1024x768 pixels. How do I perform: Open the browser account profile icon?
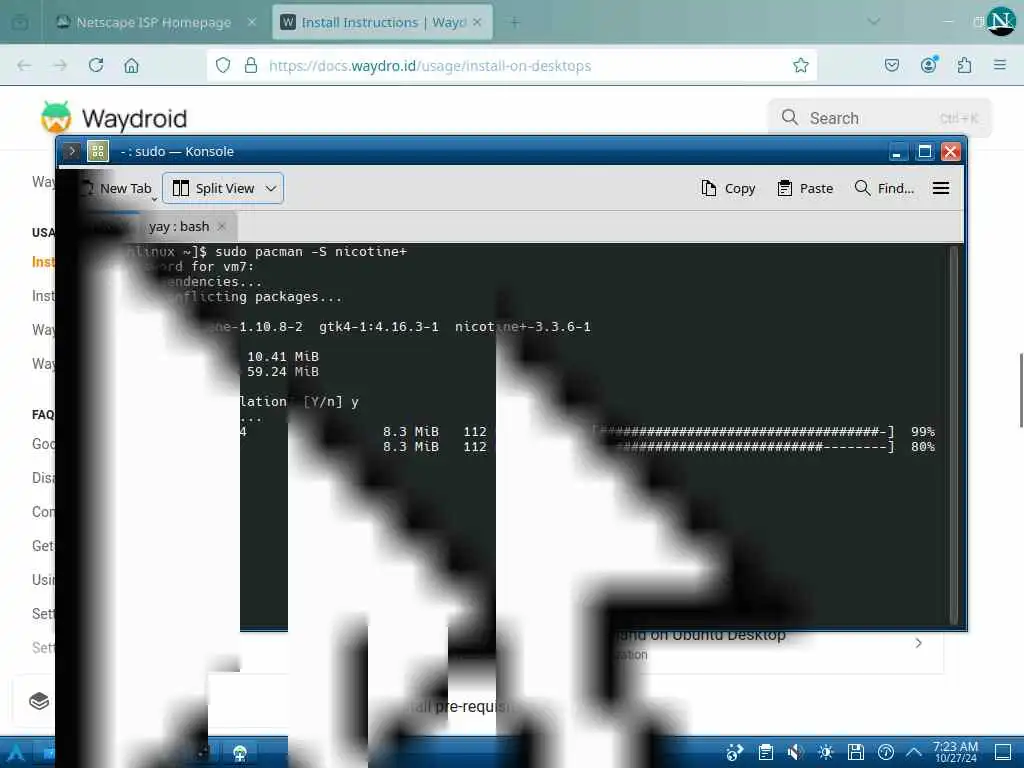coord(929,65)
